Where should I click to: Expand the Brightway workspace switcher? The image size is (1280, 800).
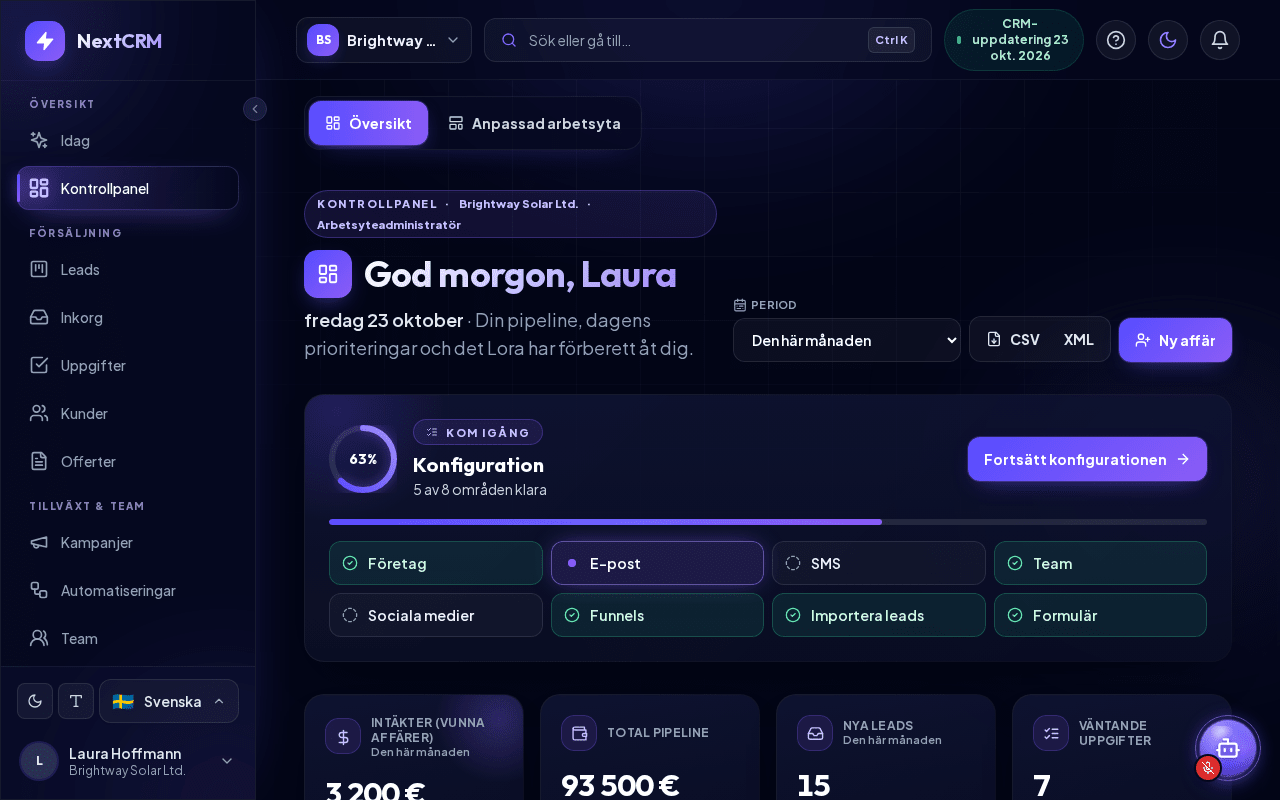pos(384,40)
